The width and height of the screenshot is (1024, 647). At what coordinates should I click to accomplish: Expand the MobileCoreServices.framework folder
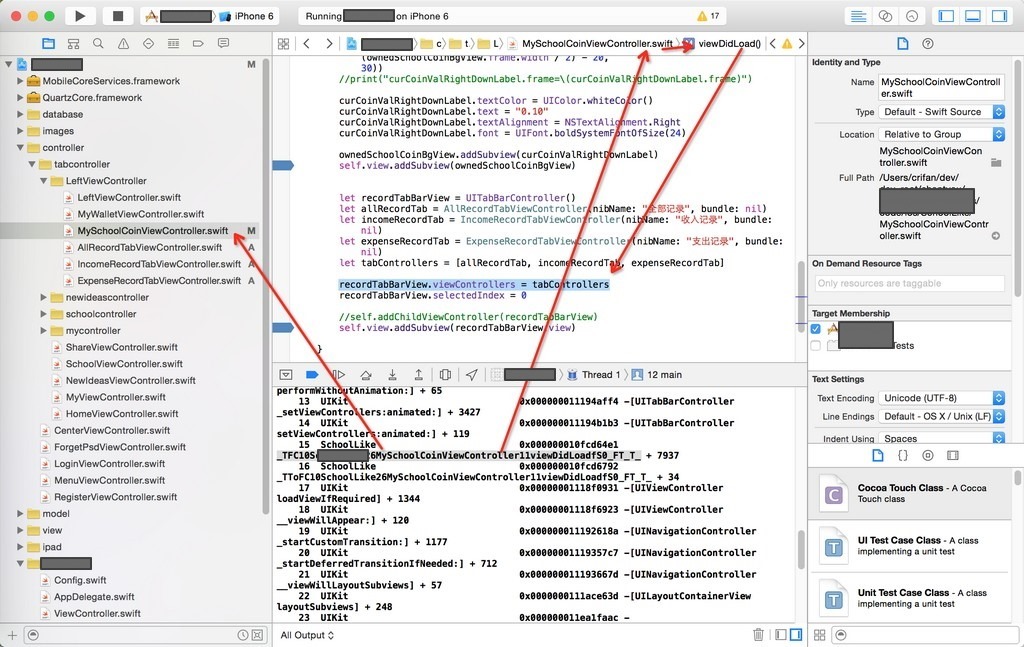point(20,81)
